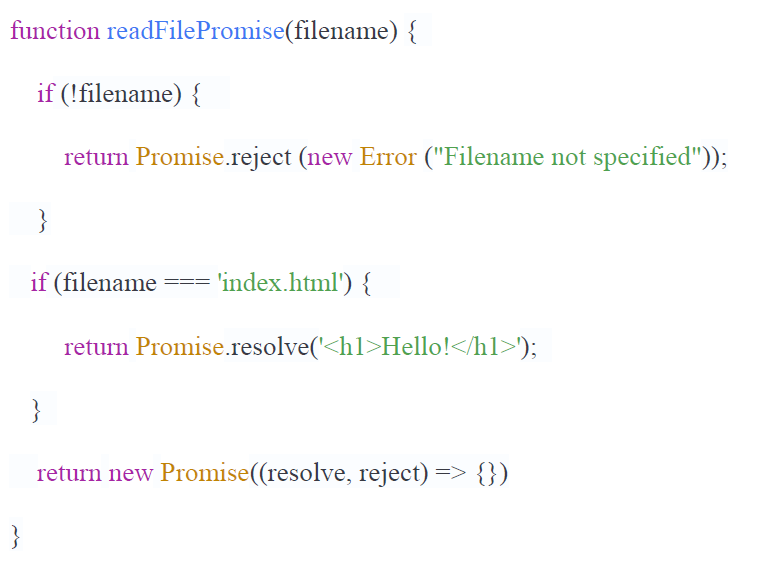Click the purple 'function' keyword
This screenshot has height=567, width=775.
click(55, 31)
